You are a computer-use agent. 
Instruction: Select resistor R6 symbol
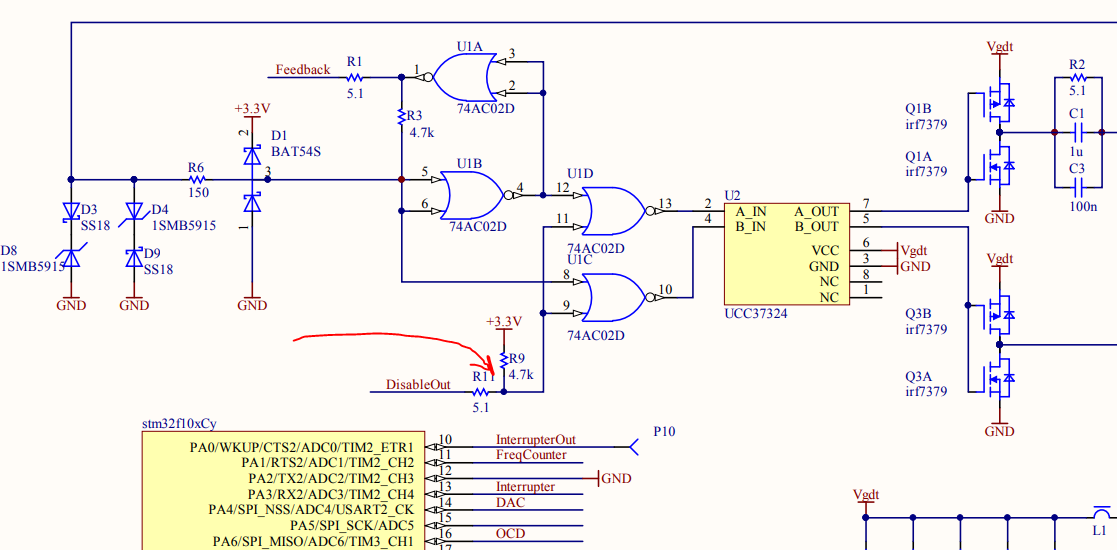click(x=197, y=181)
